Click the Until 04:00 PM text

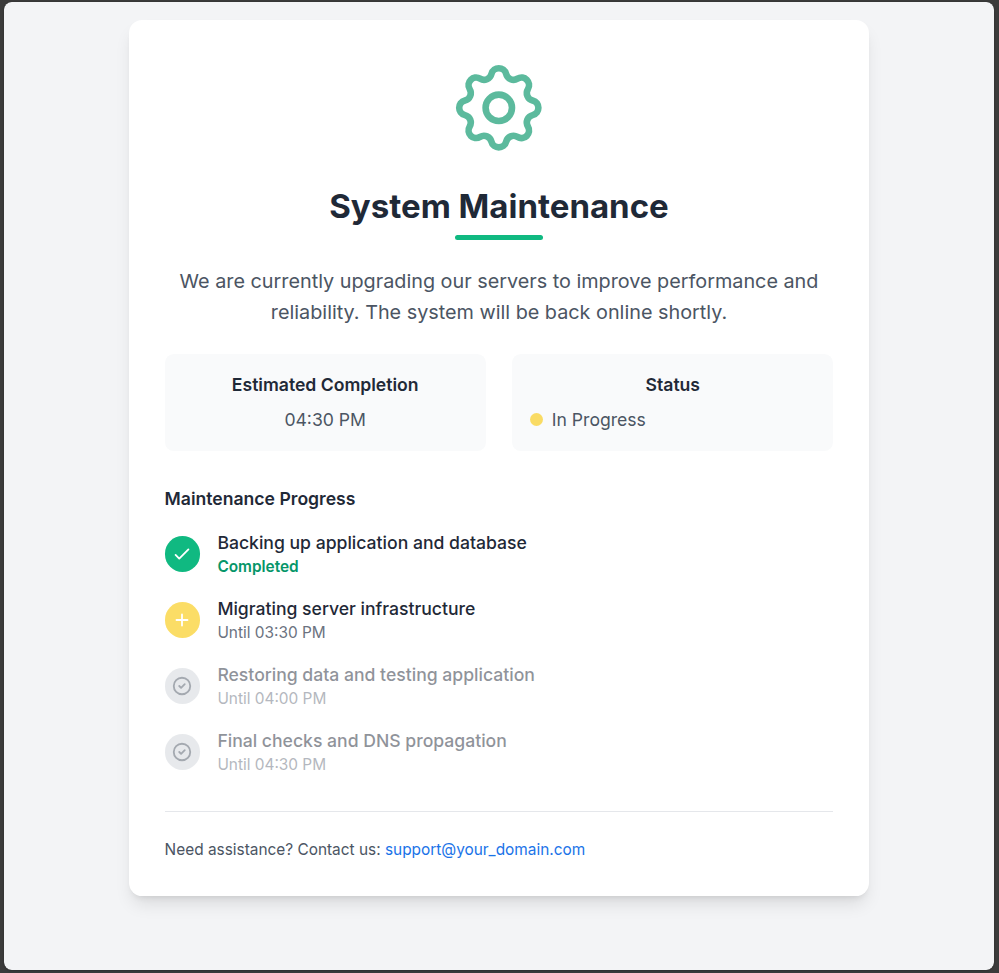272,698
